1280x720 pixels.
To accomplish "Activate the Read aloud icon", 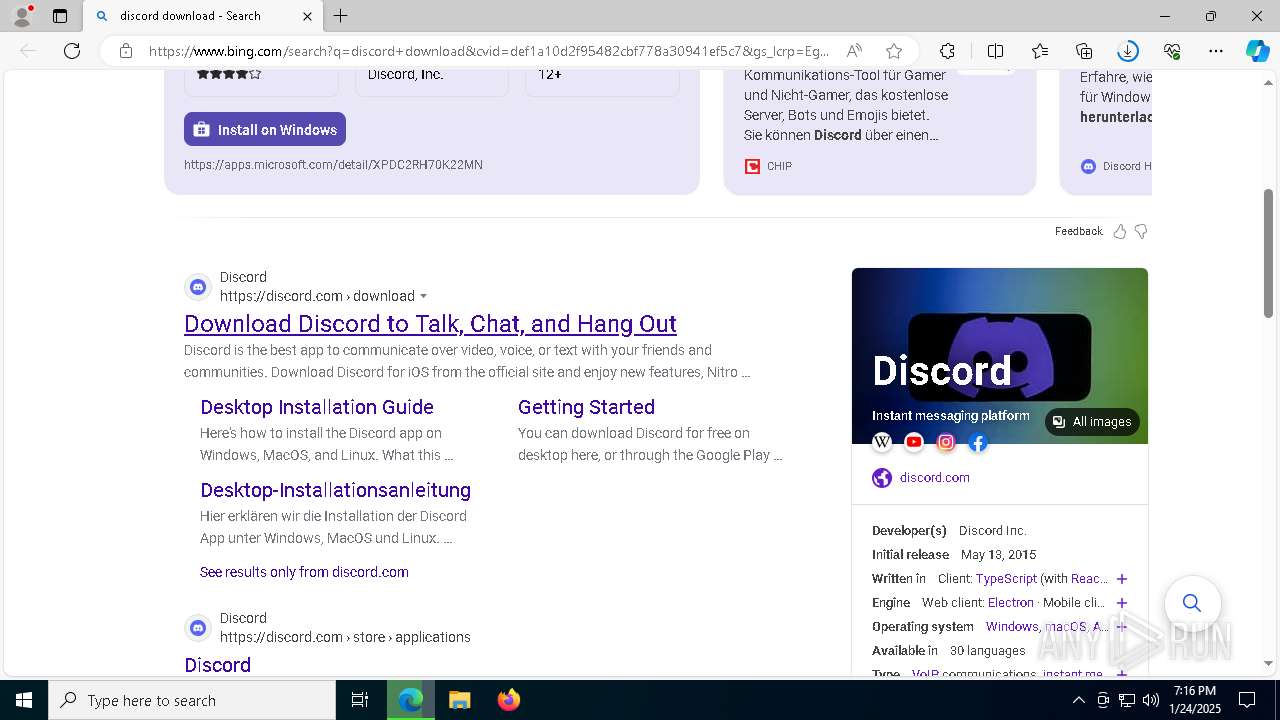I will pyautogui.click(x=854, y=51).
